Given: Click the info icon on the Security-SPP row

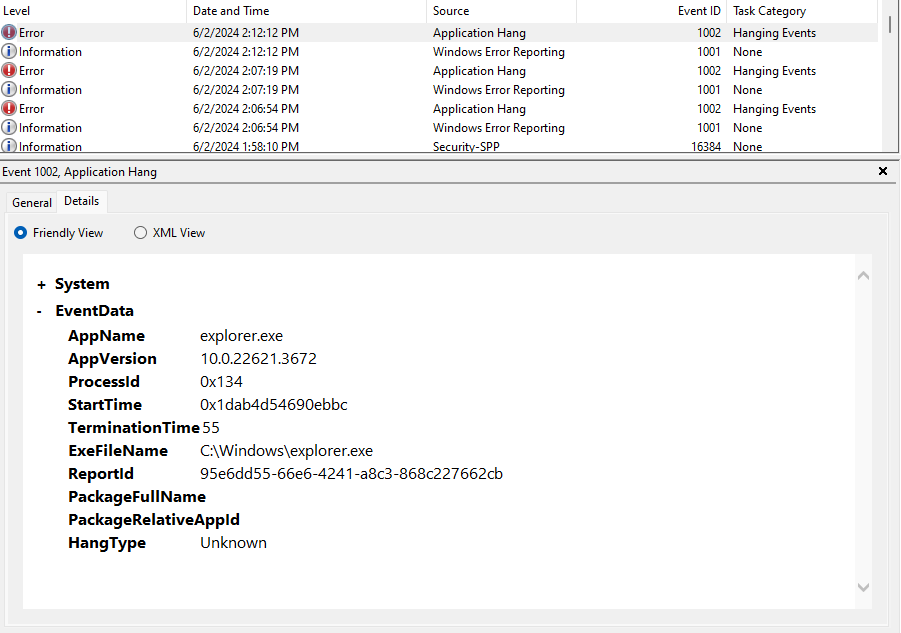Looking at the screenshot, I should (9, 145).
